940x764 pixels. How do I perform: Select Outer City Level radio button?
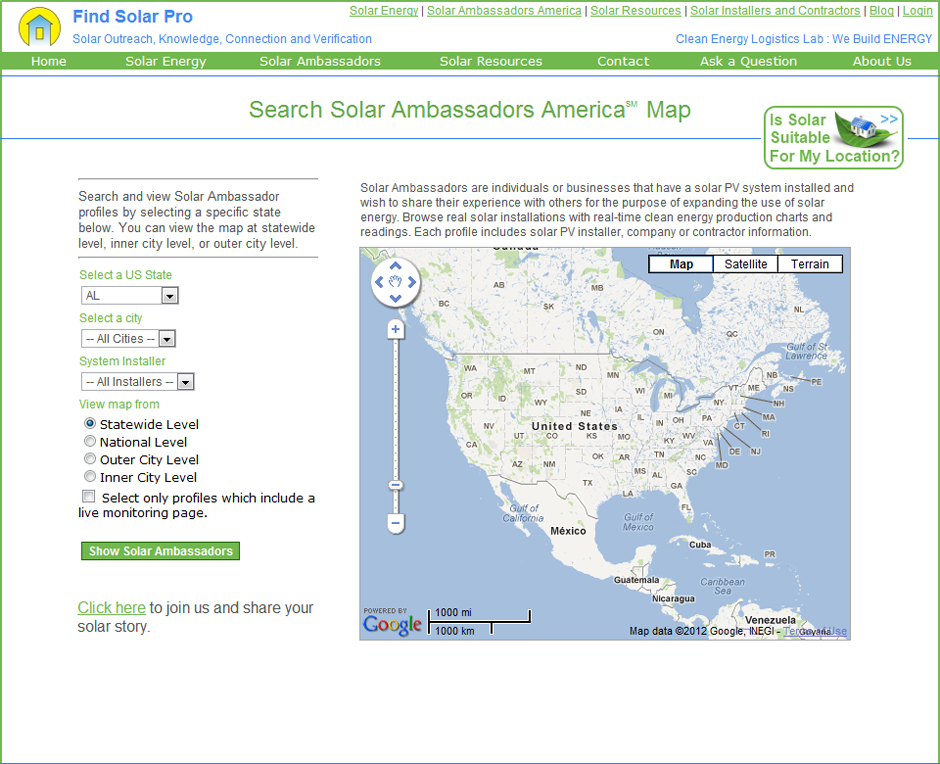pos(90,459)
